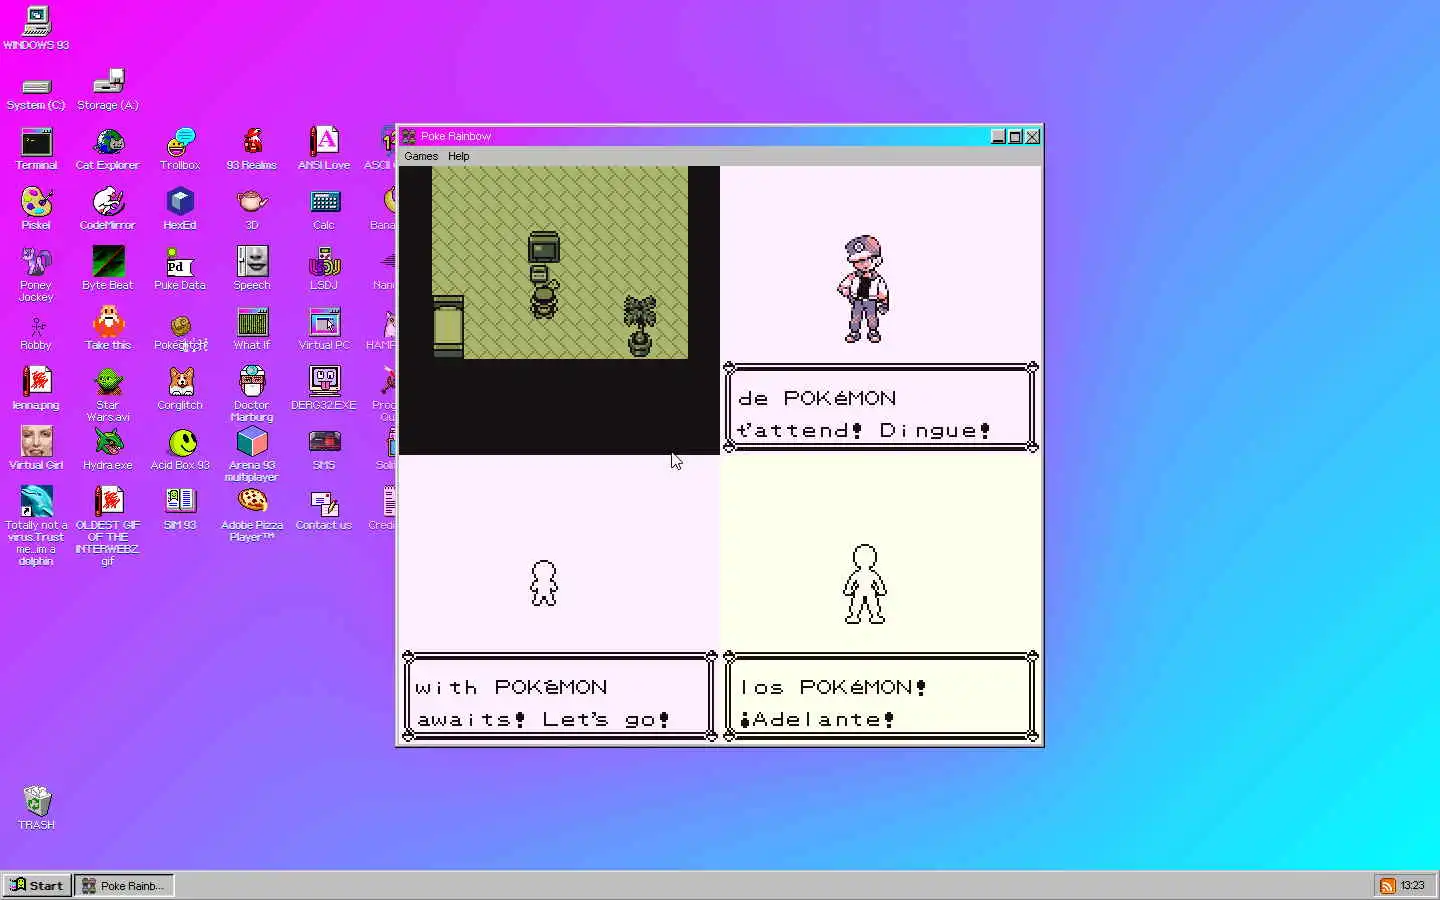Click the English 'Let's go!' game screen

coord(559,599)
